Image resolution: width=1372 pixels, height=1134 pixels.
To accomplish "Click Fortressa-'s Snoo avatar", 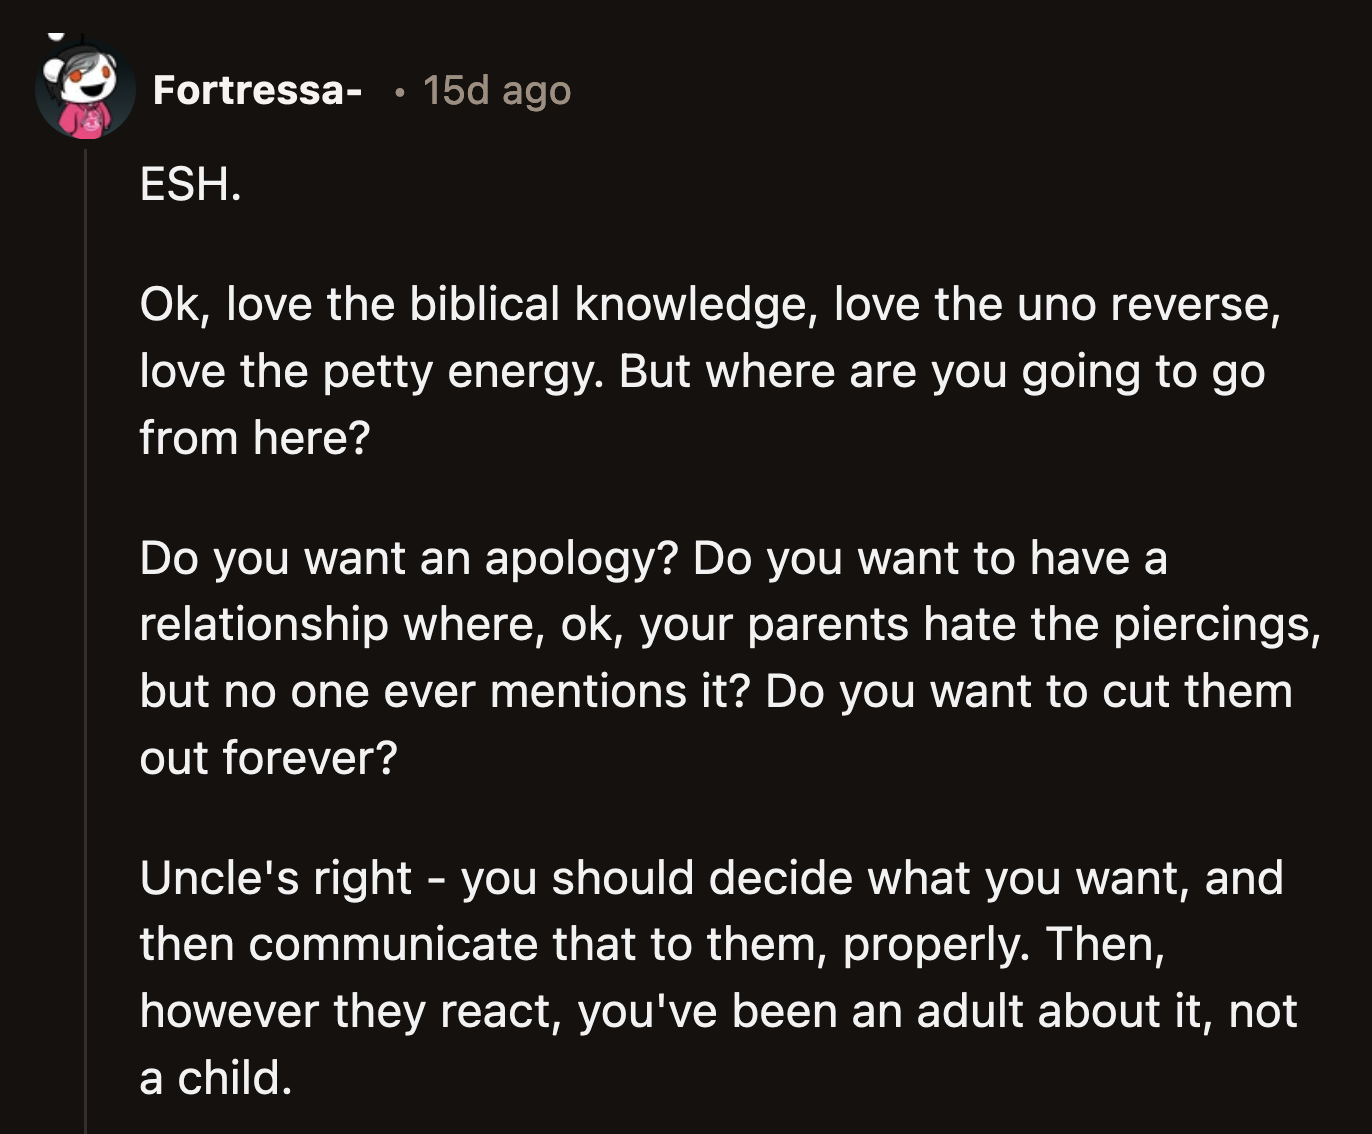I will [85, 91].
